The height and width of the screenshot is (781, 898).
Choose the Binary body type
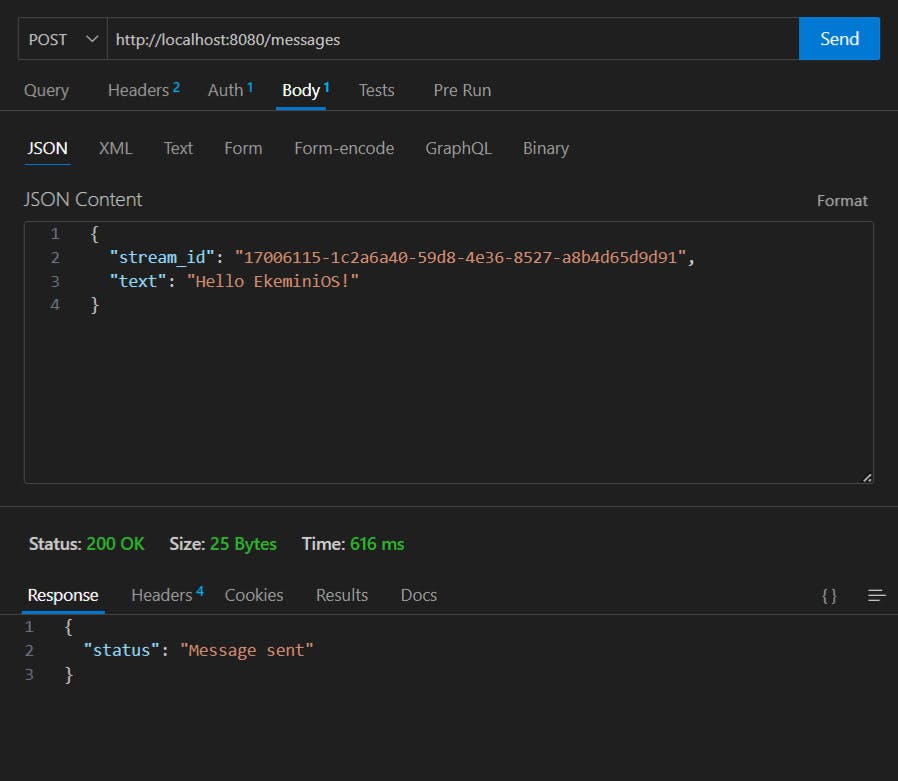coord(546,148)
